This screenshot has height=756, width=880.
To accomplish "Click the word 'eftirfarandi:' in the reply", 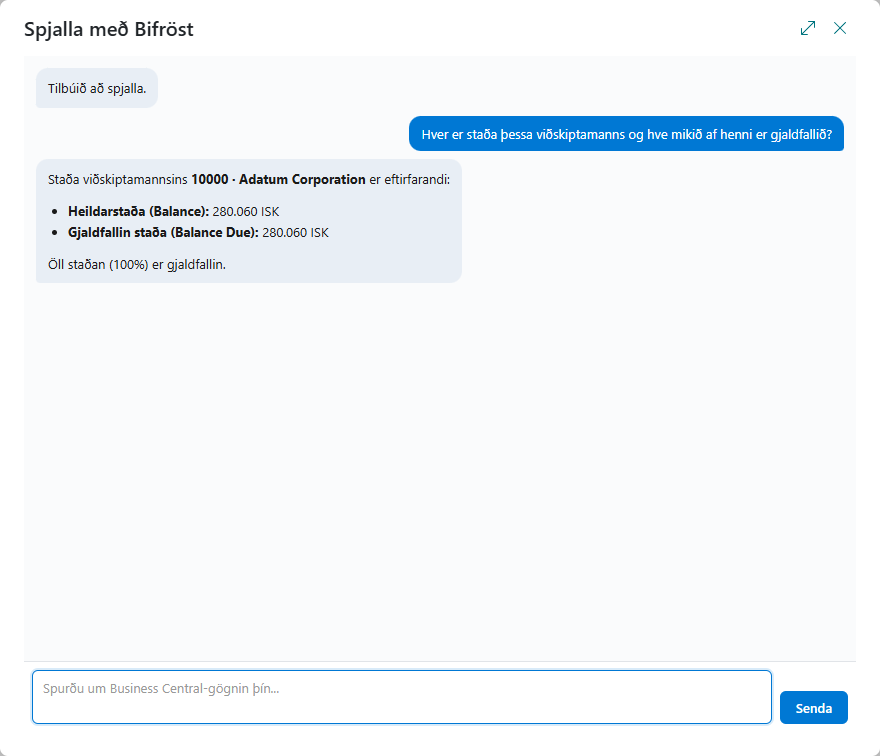I will (417, 180).
